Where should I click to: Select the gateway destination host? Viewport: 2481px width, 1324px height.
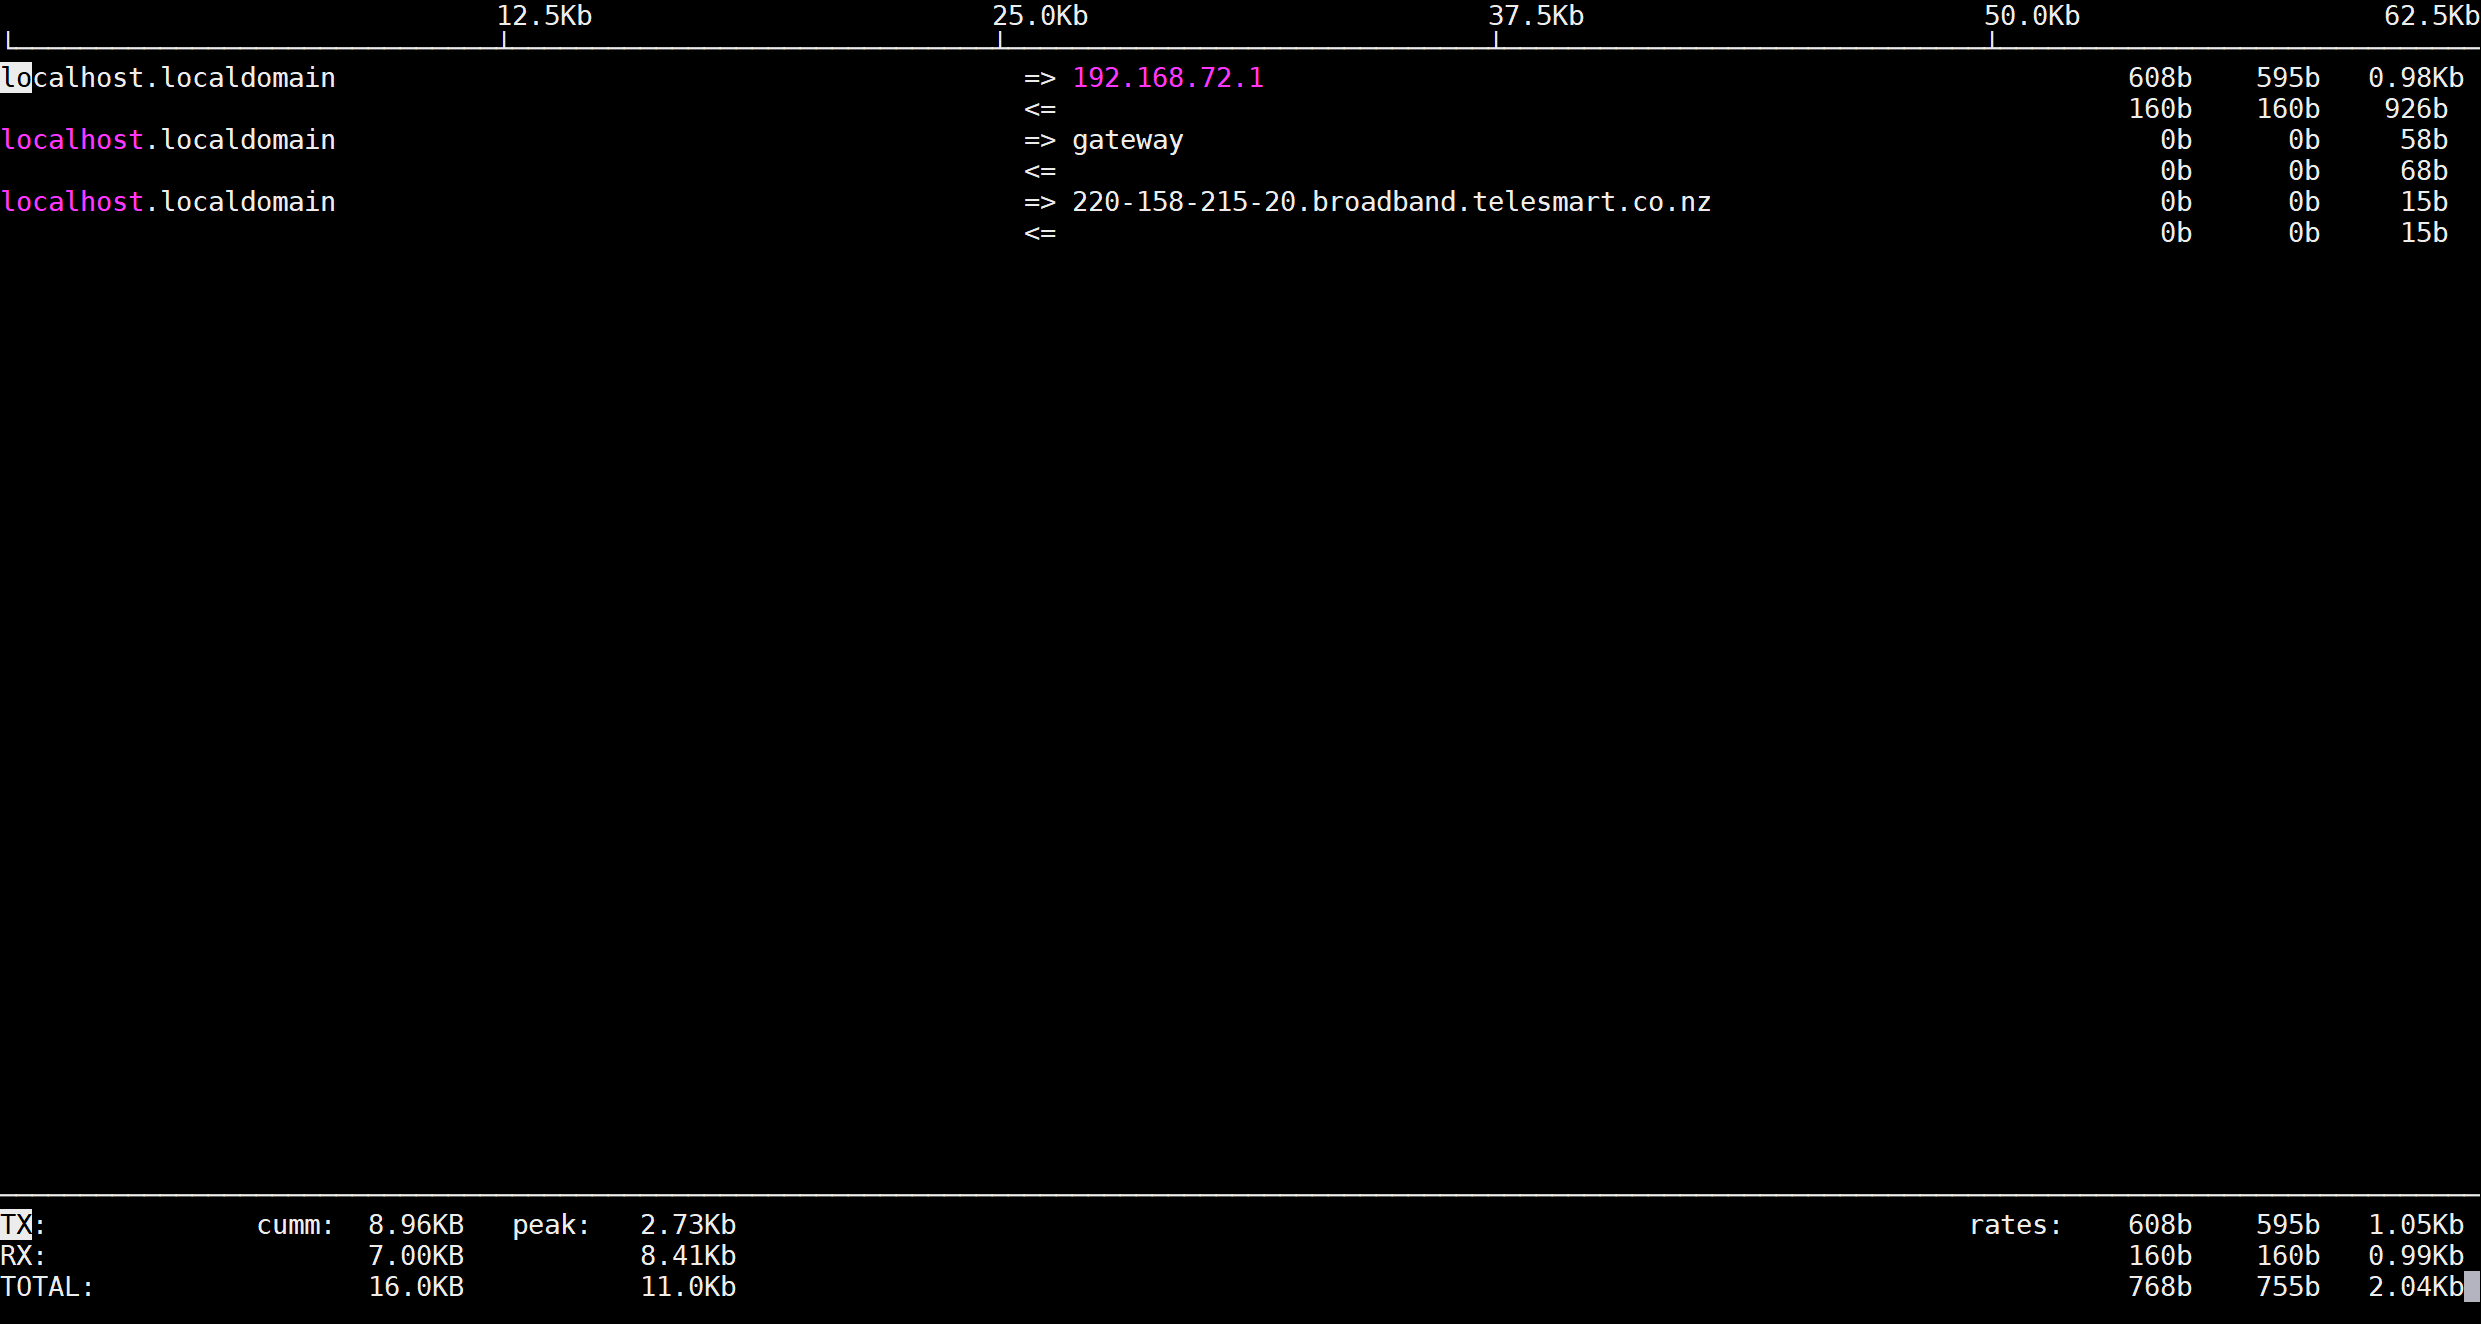click(1128, 141)
